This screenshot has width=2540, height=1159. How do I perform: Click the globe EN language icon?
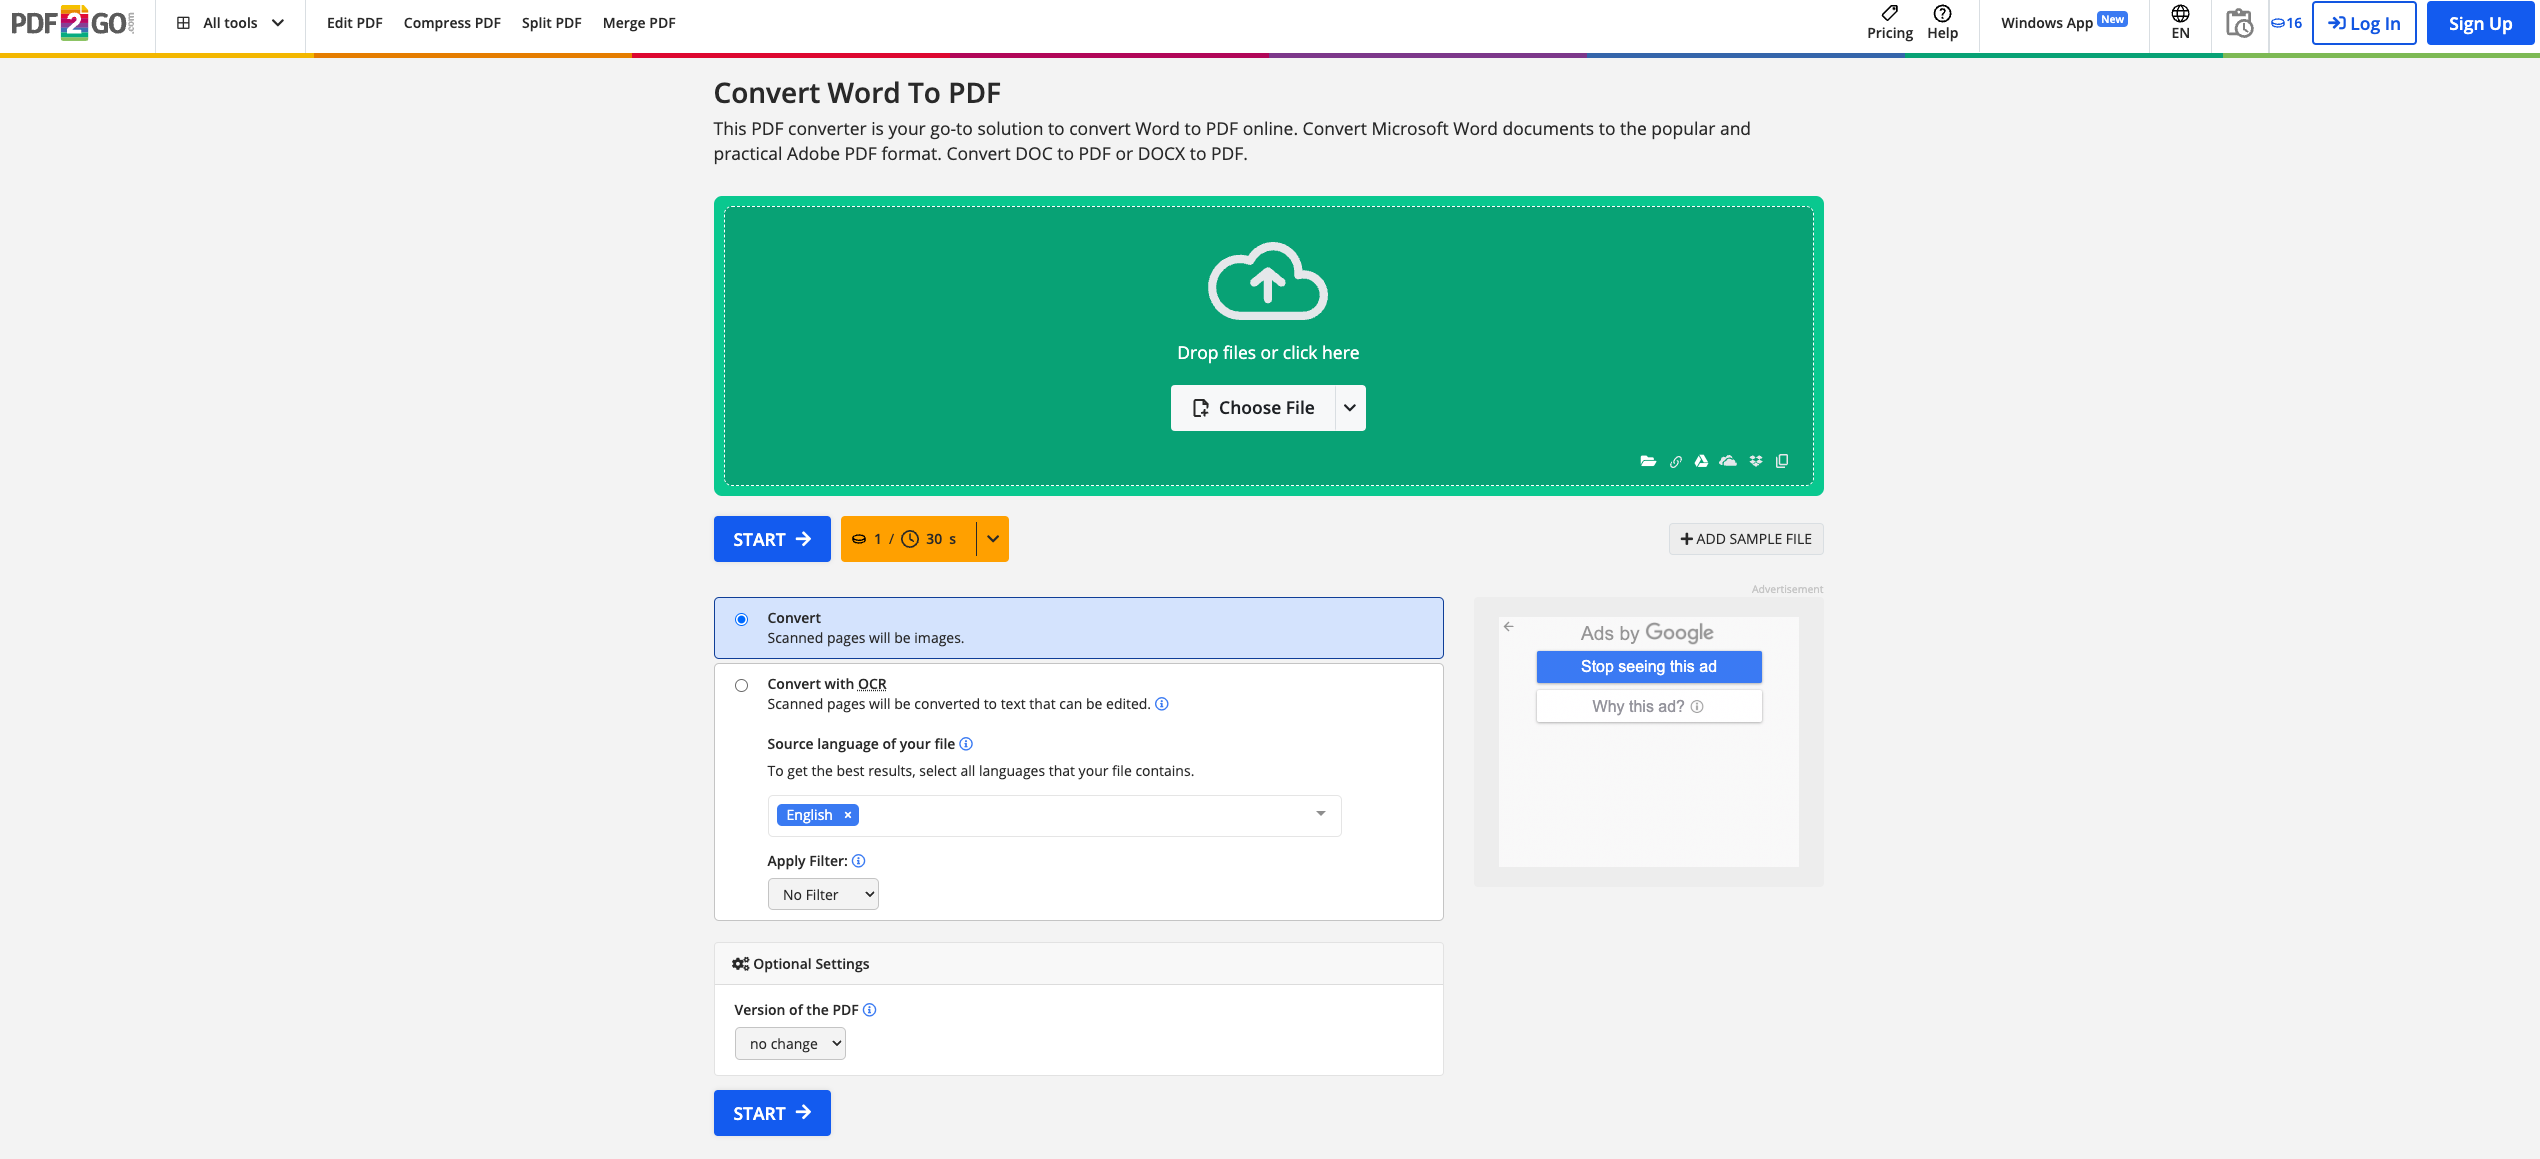point(2180,22)
